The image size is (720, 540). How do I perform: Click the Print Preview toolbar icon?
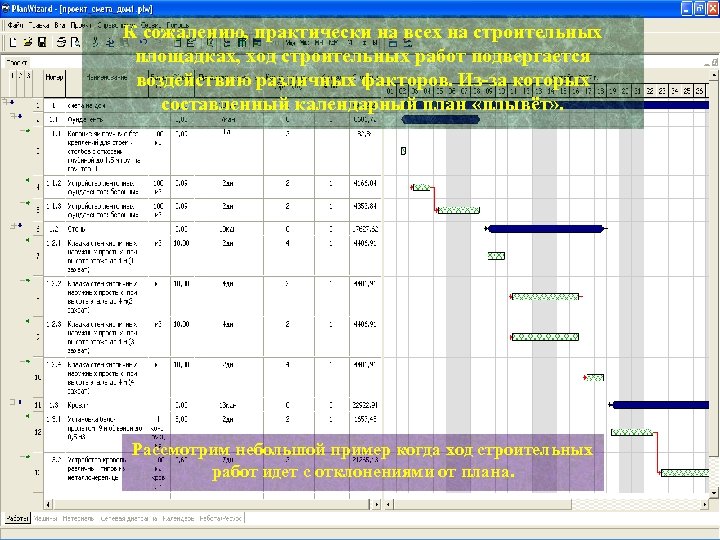point(76,42)
